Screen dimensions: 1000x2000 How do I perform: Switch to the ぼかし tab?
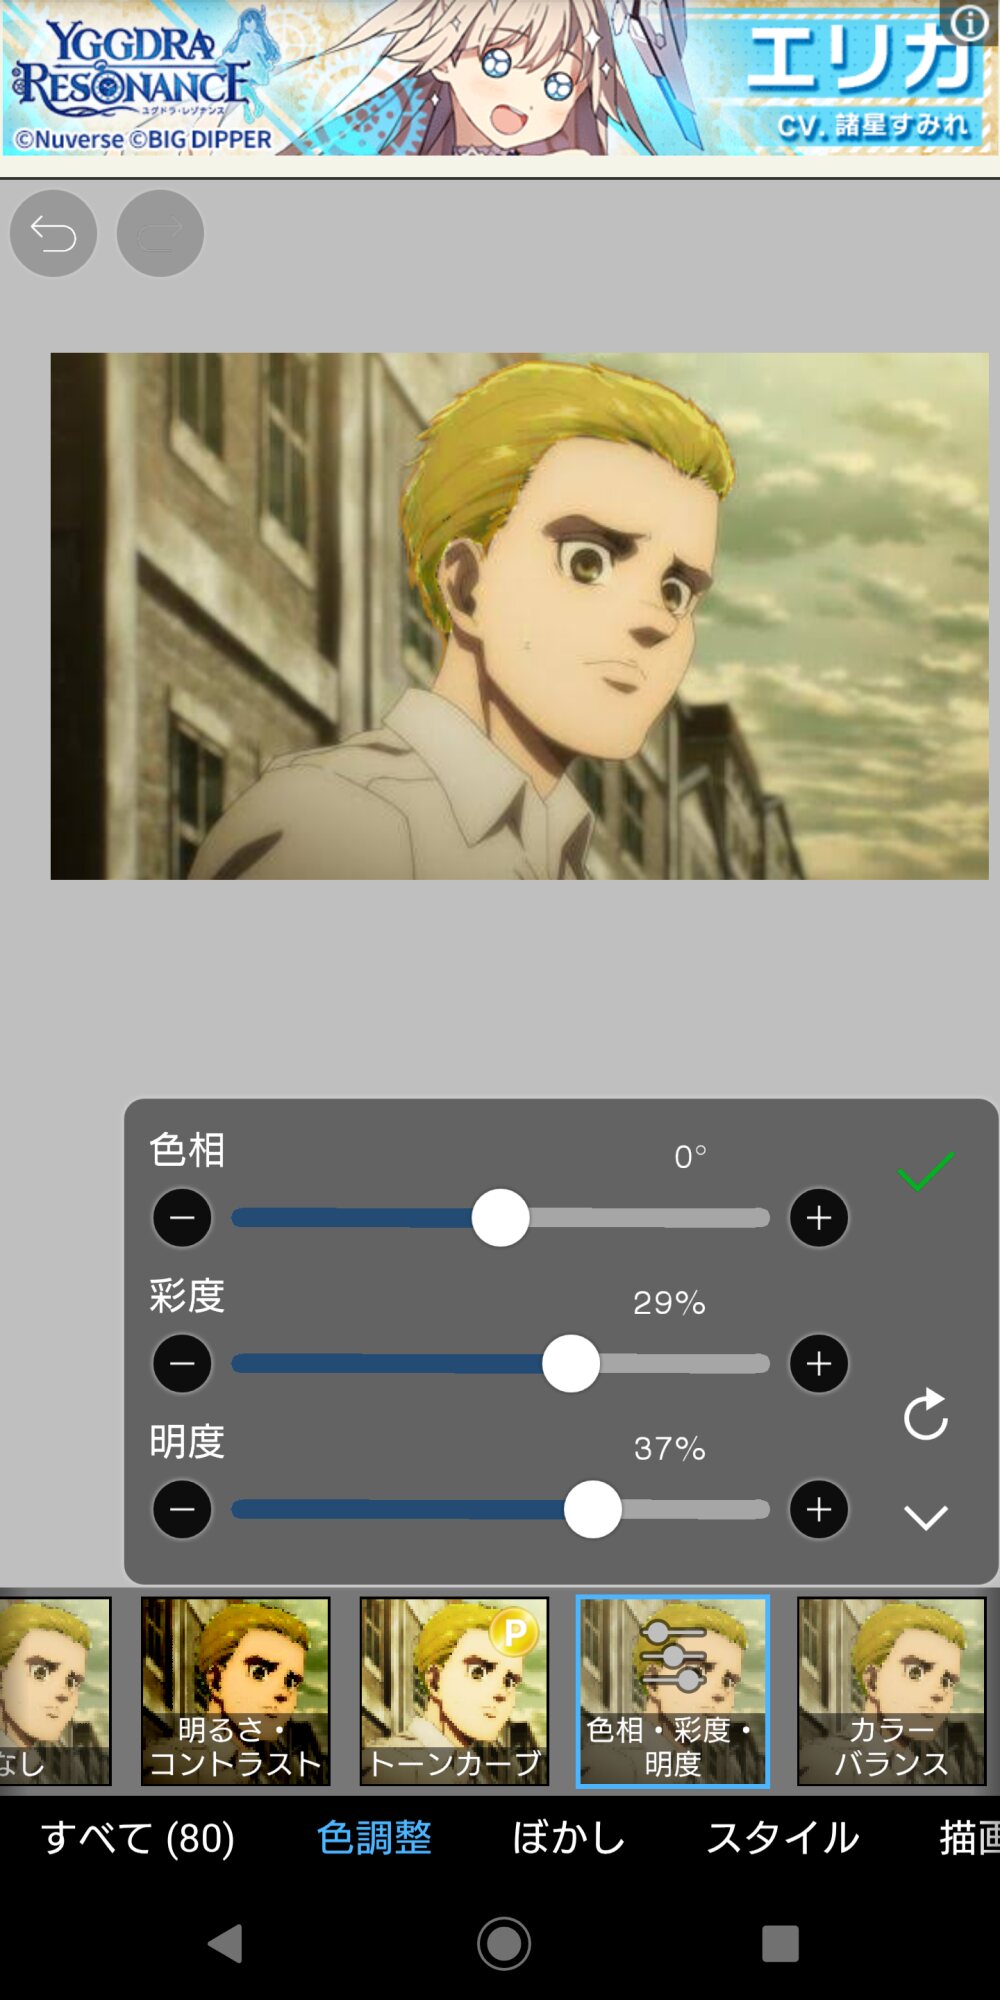point(568,1837)
